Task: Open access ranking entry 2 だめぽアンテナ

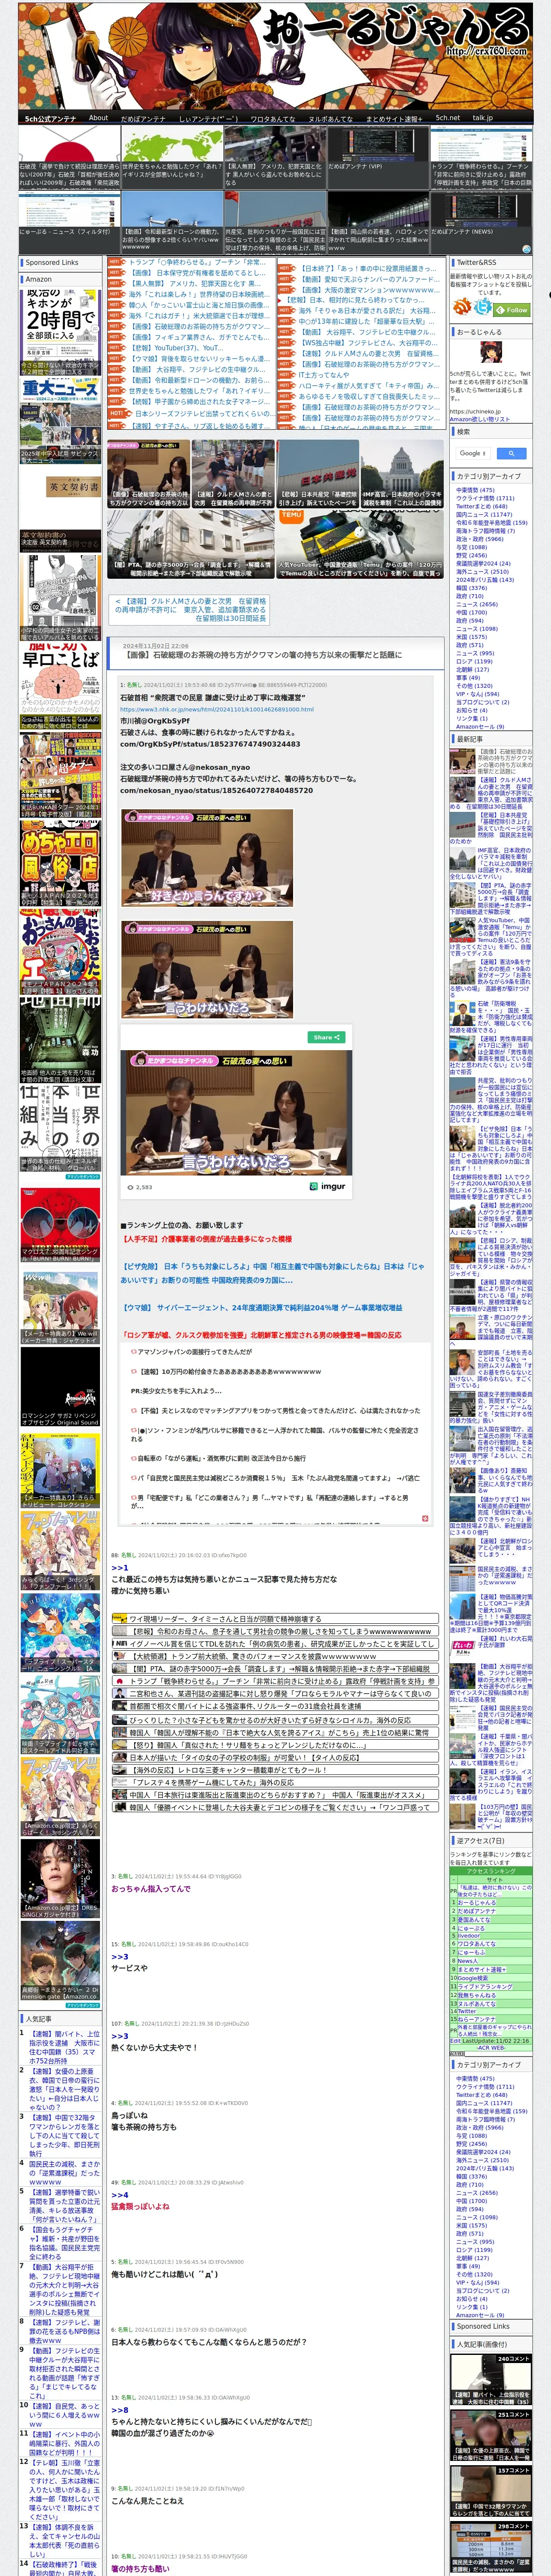Action: (x=478, y=1911)
